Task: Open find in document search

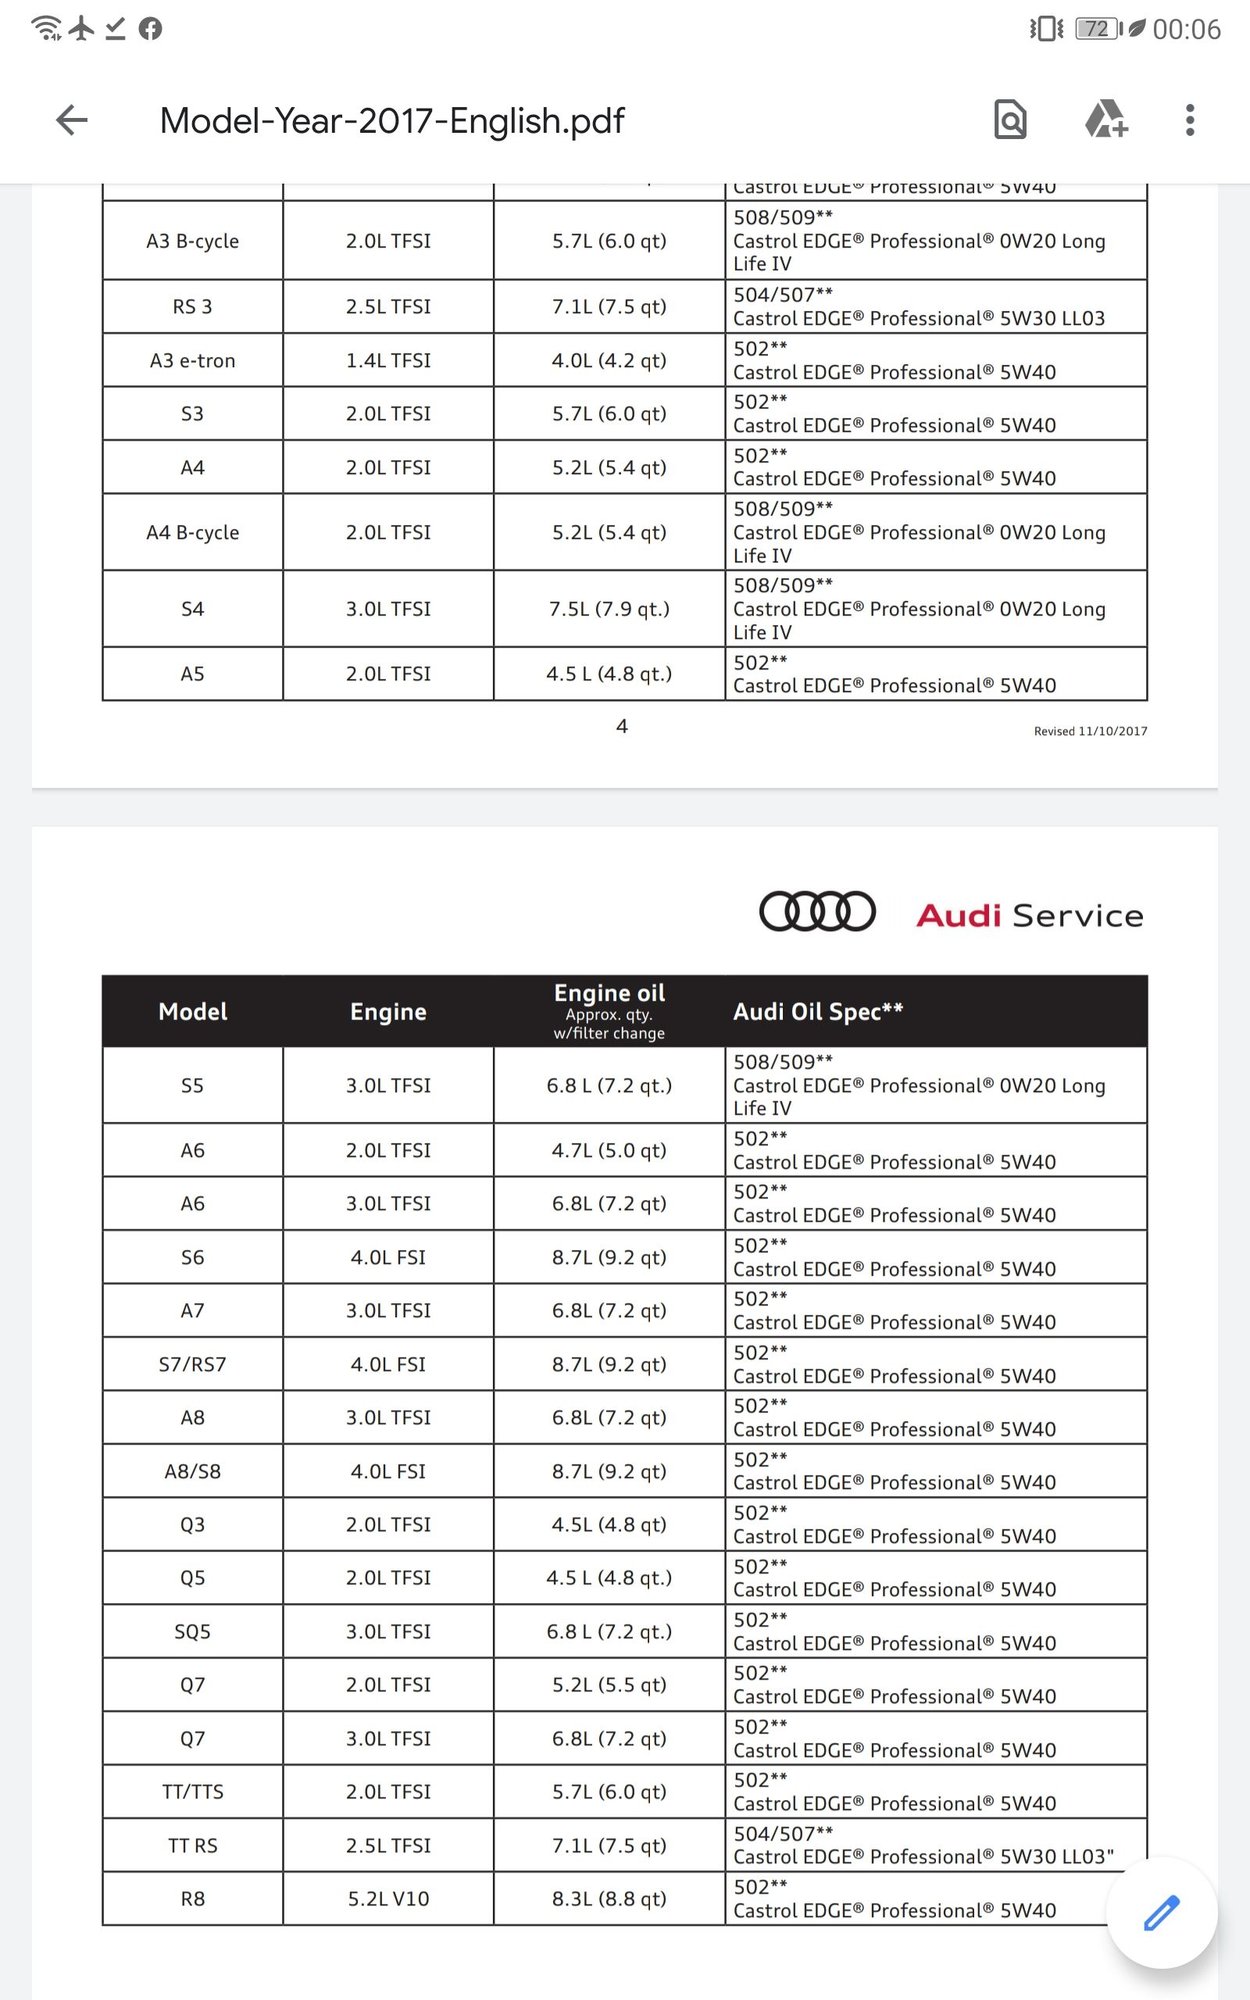Action: pos(1010,120)
